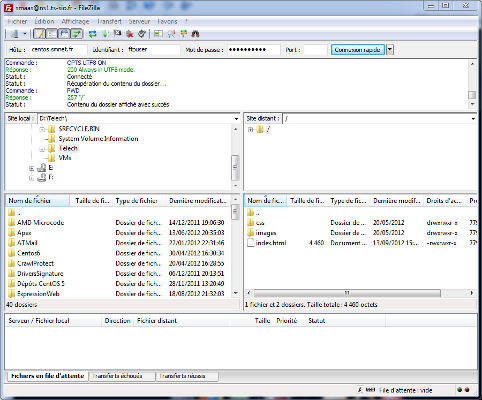482x400 pixels.
Task: Open the ? help menu
Action: [186, 21]
